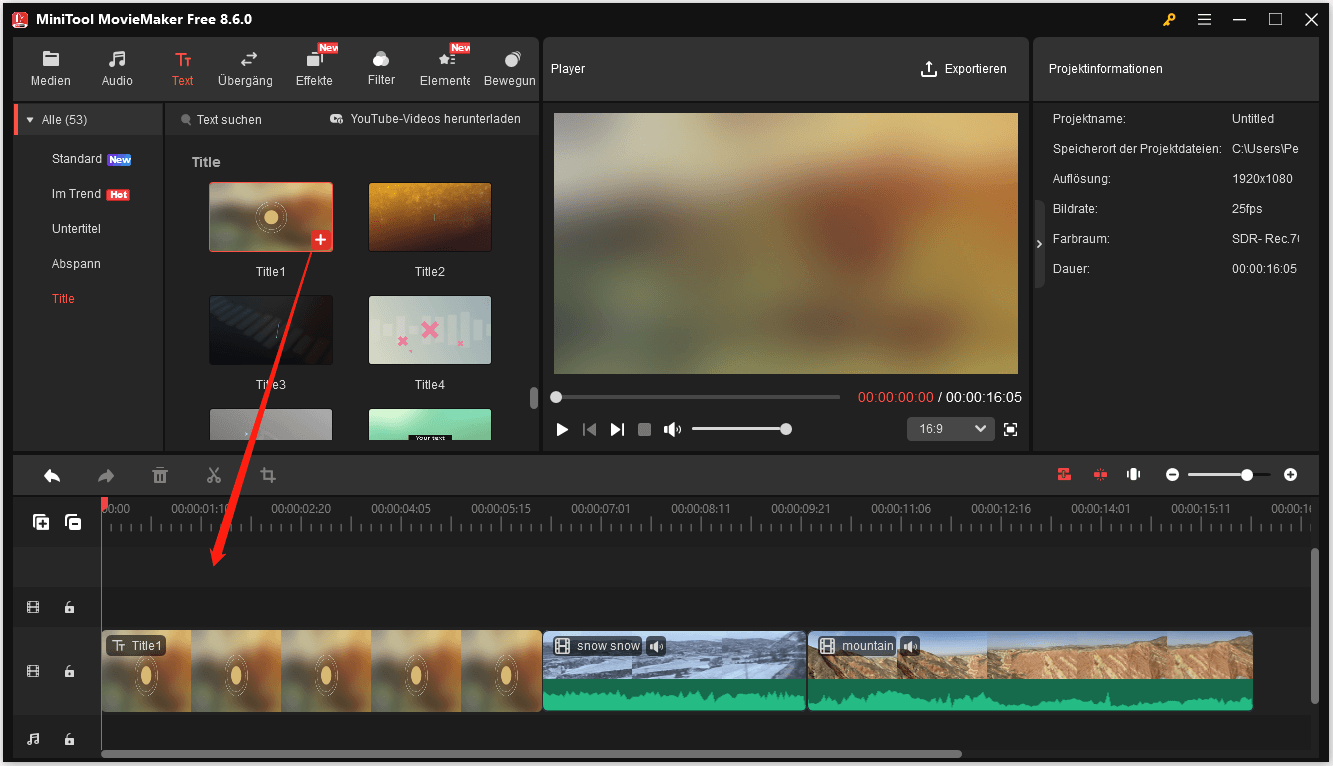The width and height of the screenshot is (1333, 766).
Task: Switch to the Übergang transitions panel
Action: pyautogui.click(x=244, y=67)
